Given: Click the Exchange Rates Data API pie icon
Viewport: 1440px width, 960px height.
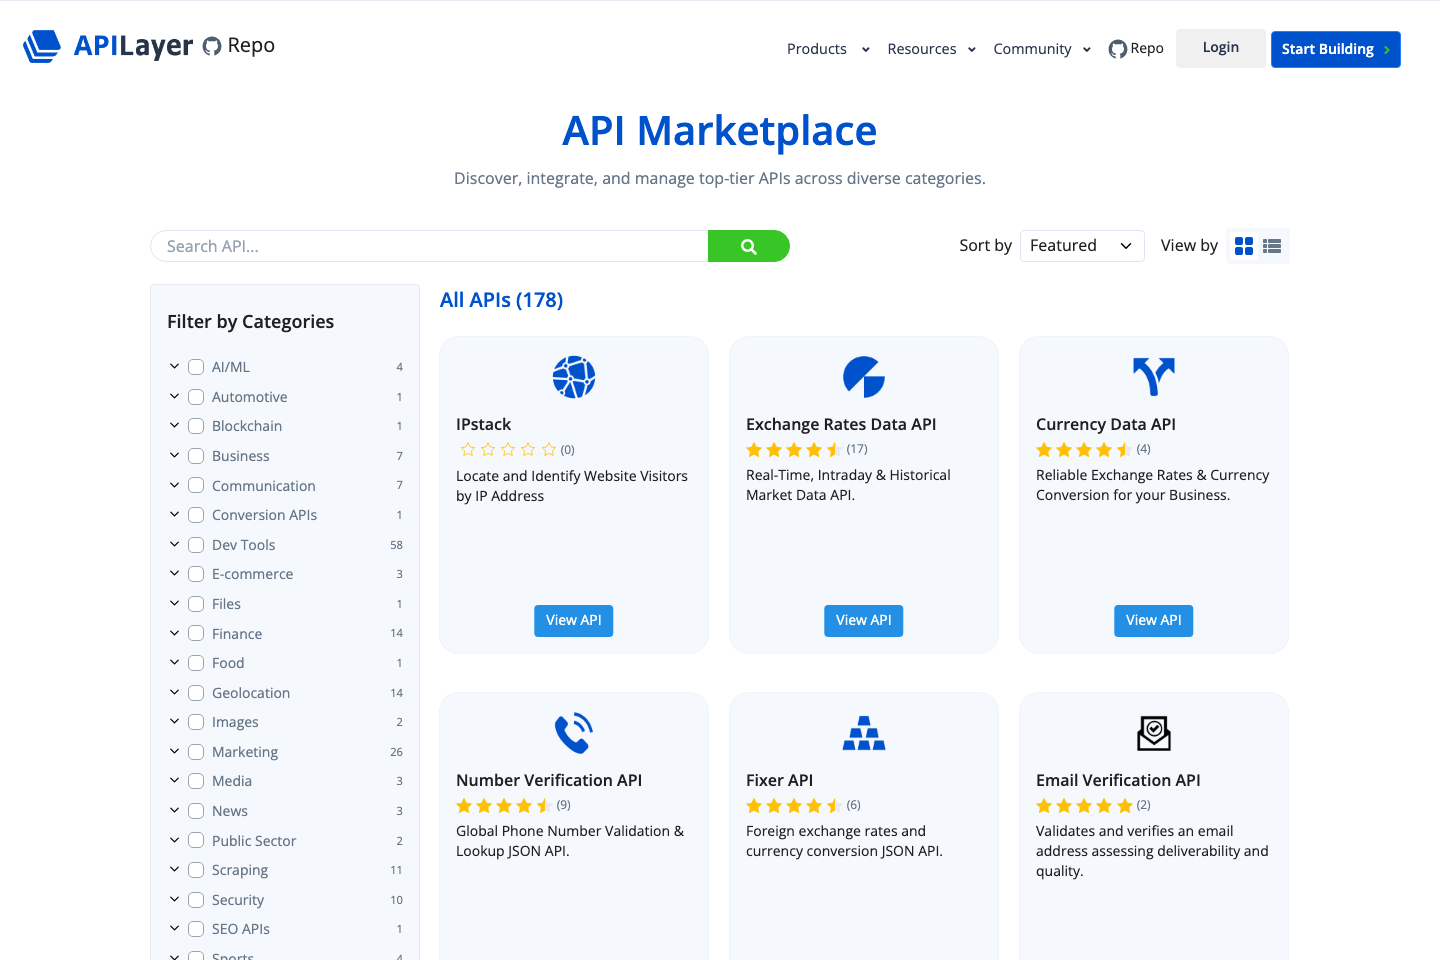Looking at the screenshot, I should tap(863, 377).
